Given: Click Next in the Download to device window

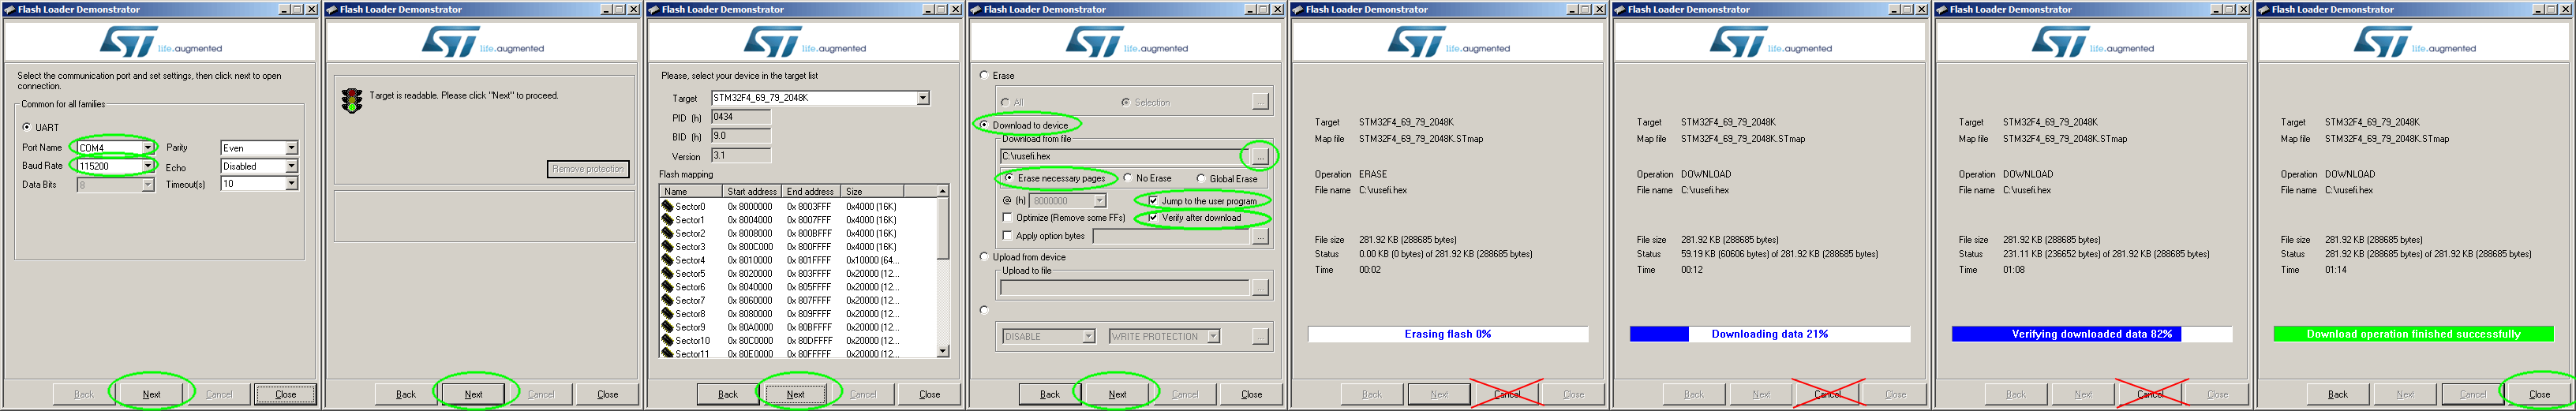Looking at the screenshot, I should (1117, 394).
